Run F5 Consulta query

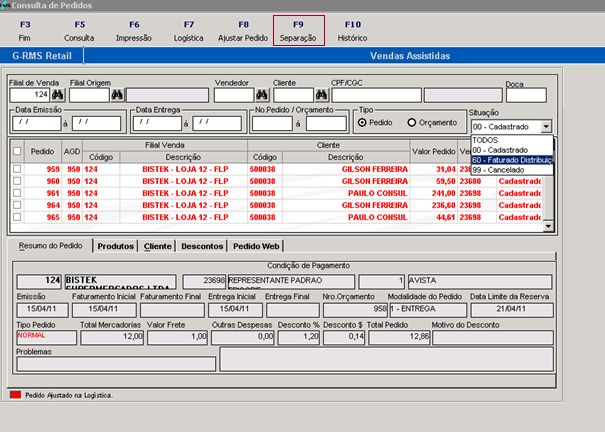pos(79,30)
